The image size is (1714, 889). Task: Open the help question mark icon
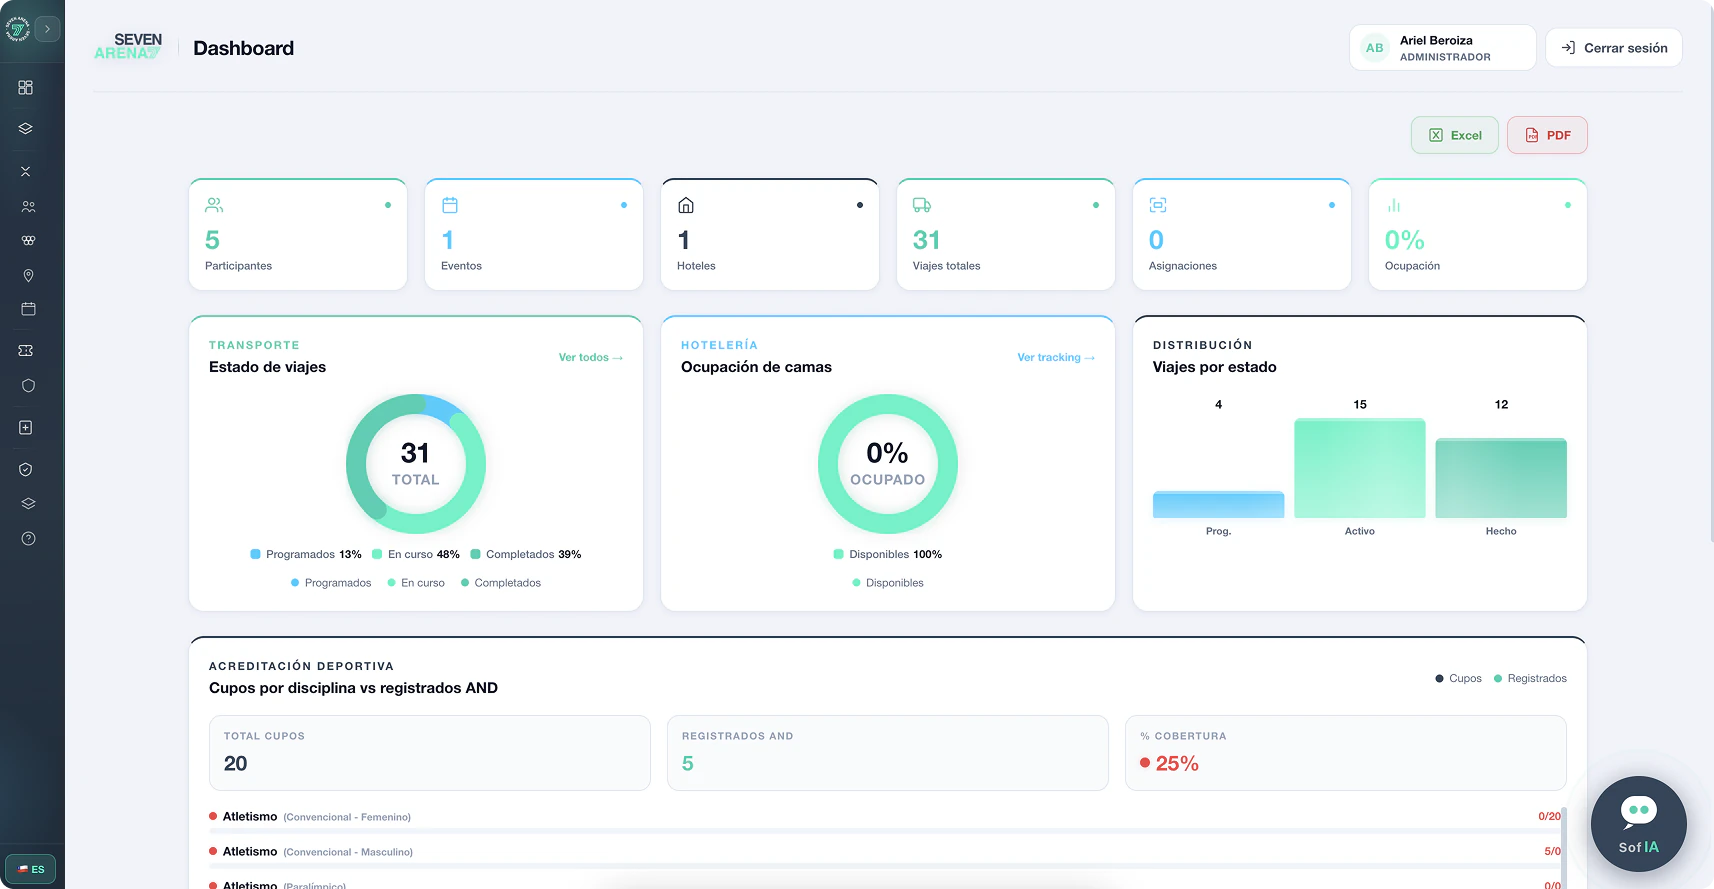(x=28, y=539)
